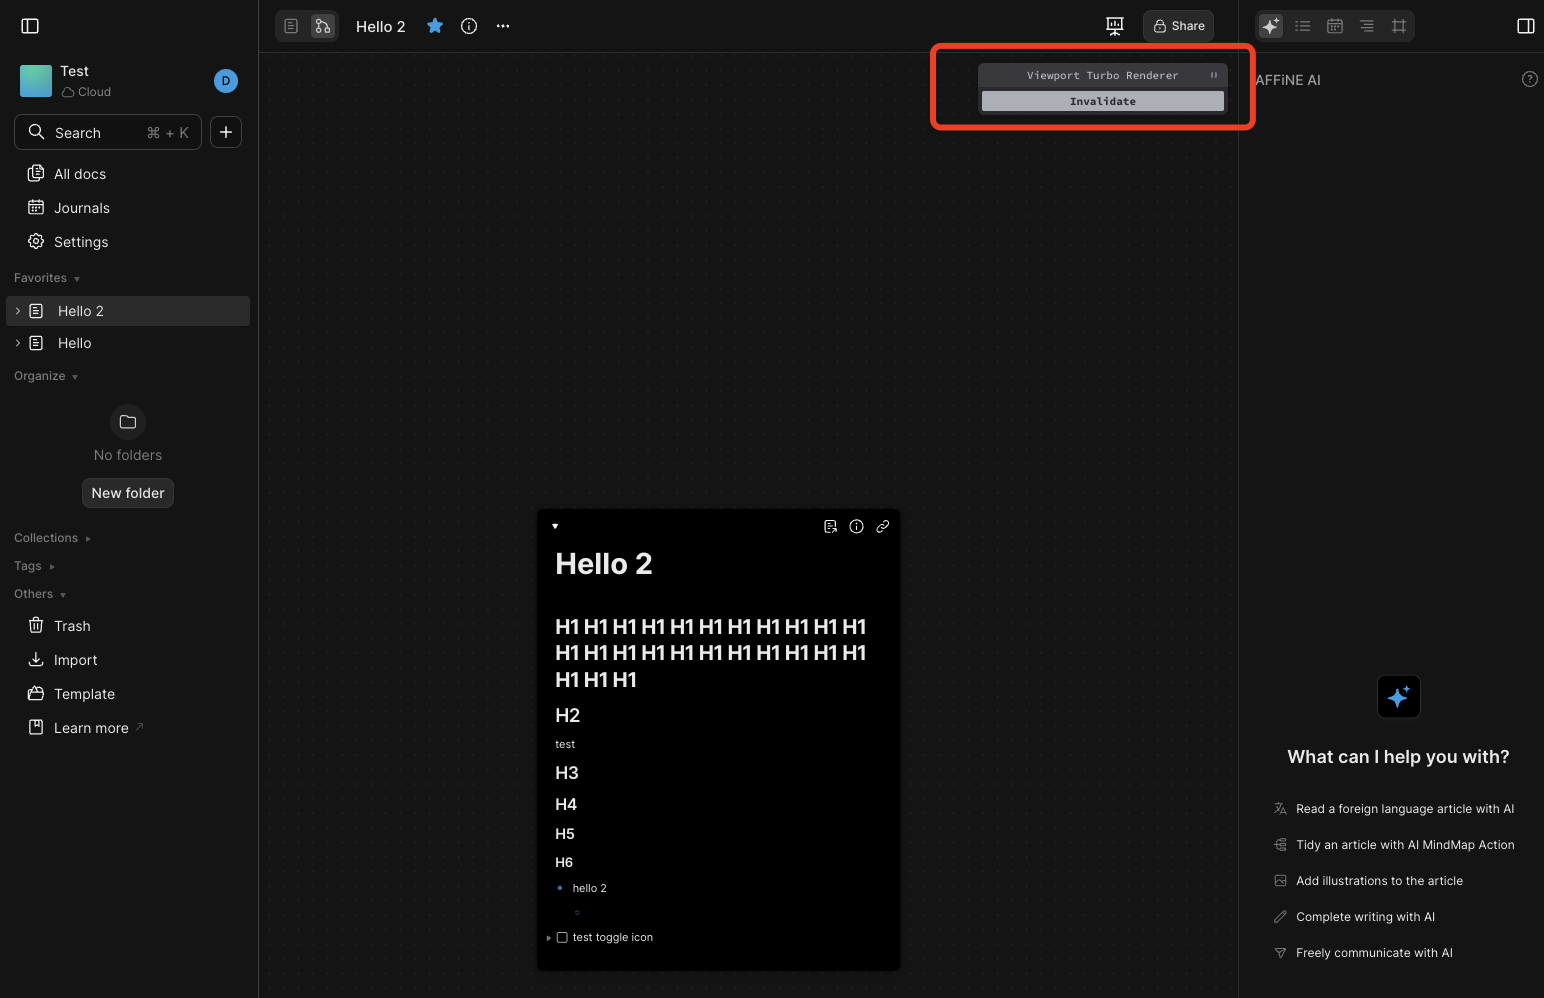1544x998 pixels.
Task: Open the AFFiNE AI sidebar tab
Action: tap(1270, 26)
